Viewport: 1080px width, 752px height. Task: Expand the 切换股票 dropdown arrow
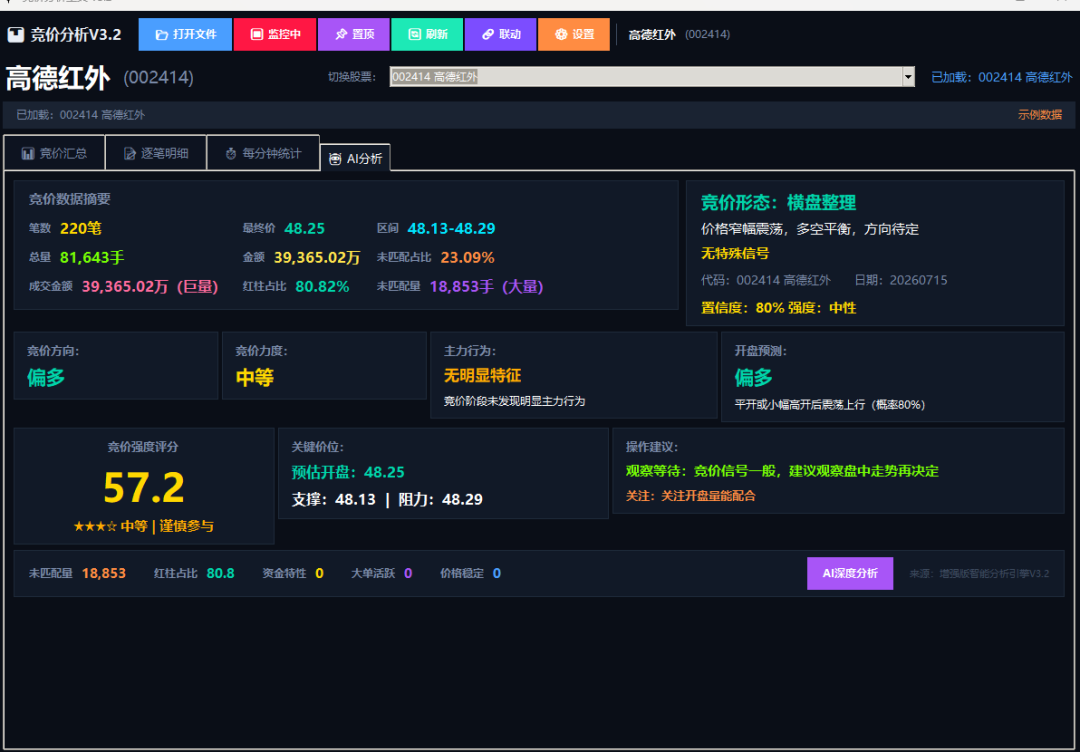pyautogui.click(x=908, y=77)
